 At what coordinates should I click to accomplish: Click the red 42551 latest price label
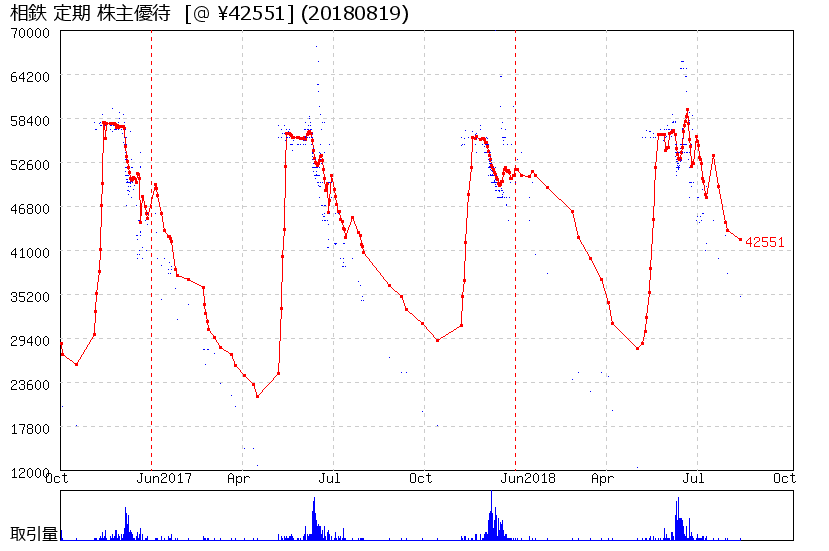tap(764, 242)
